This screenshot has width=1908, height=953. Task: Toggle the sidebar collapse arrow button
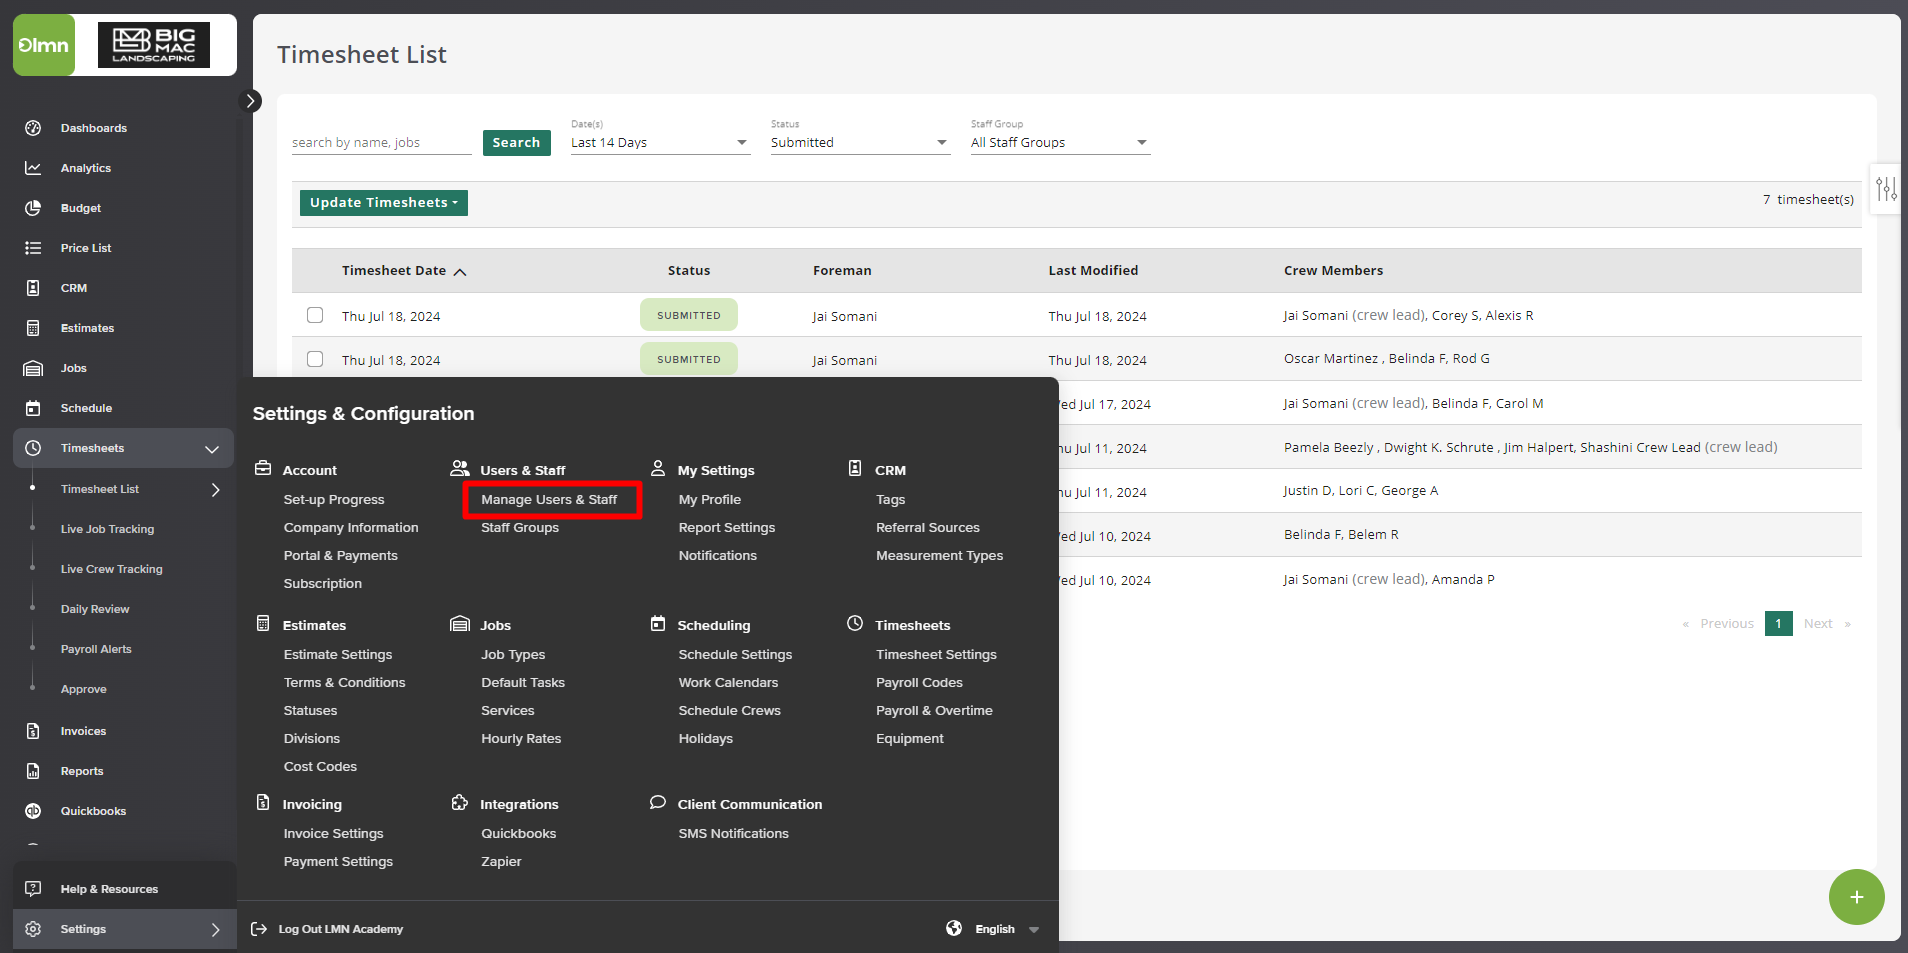(251, 101)
